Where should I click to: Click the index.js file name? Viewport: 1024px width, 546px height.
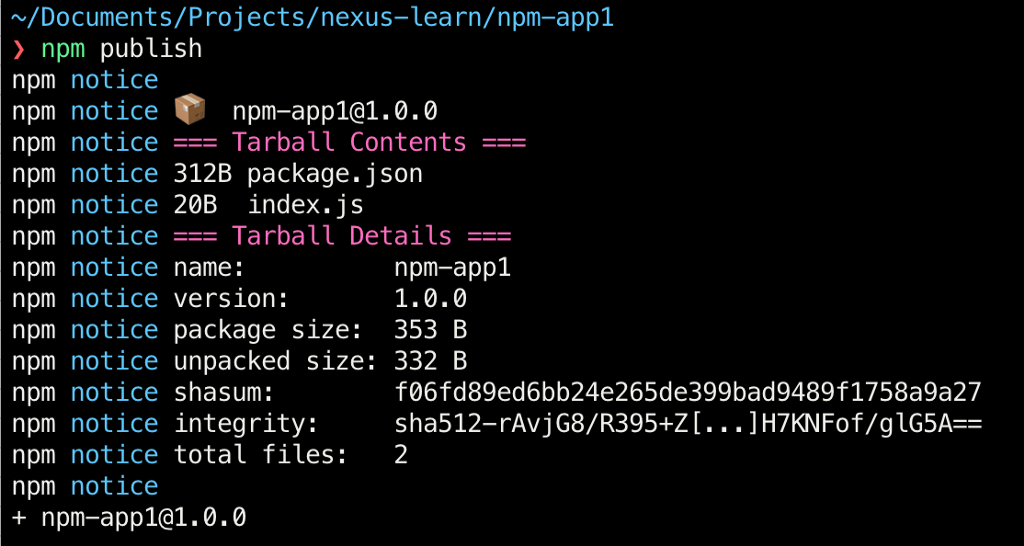(305, 205)
